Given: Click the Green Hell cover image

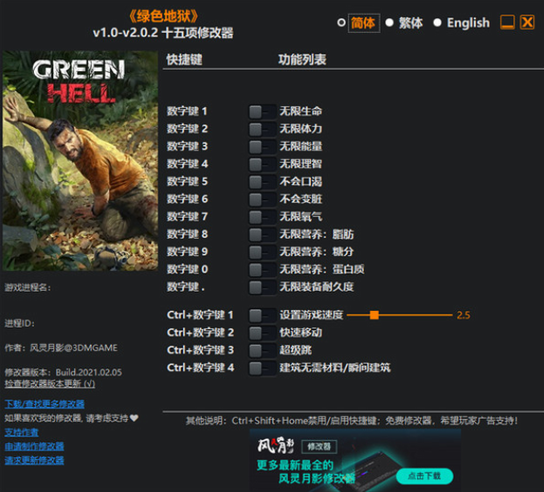Looking at the screenshot, I should coord(80,161).
